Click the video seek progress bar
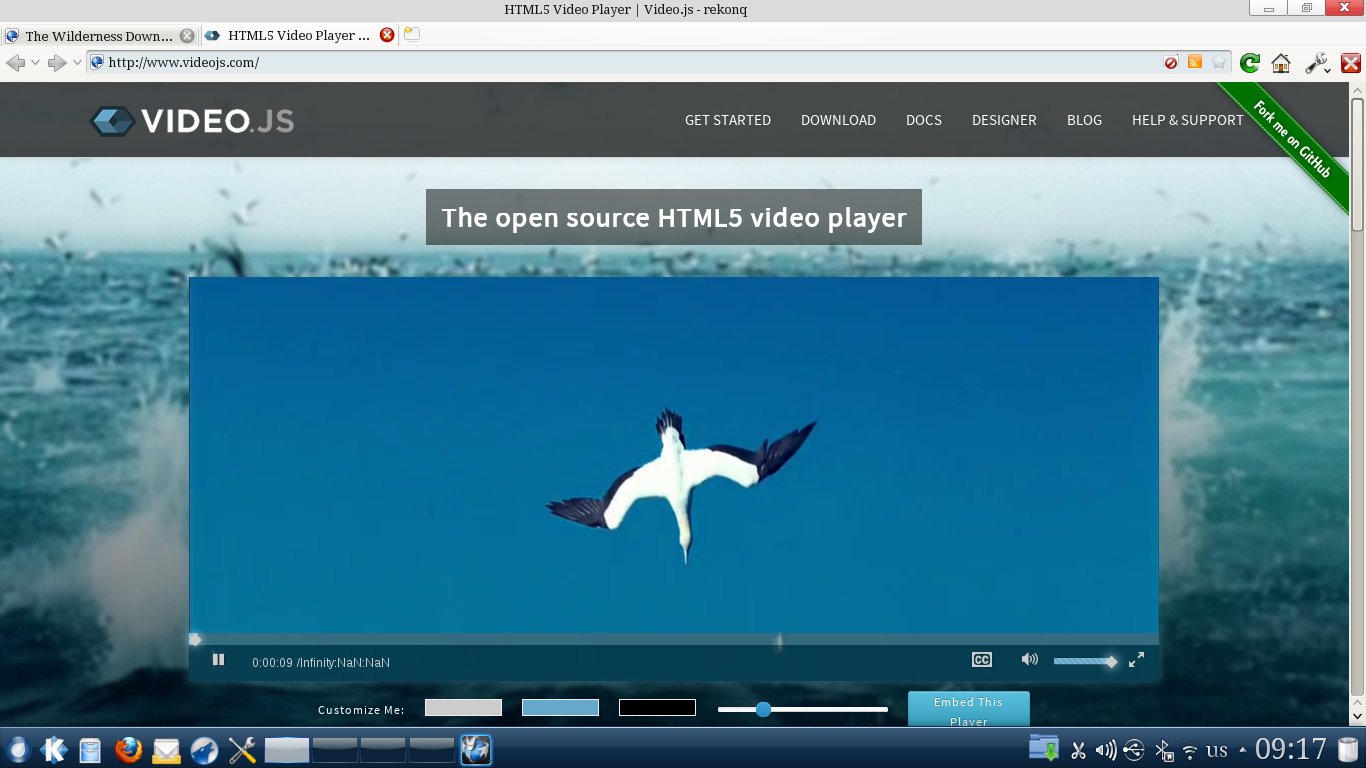 point(674,639)
